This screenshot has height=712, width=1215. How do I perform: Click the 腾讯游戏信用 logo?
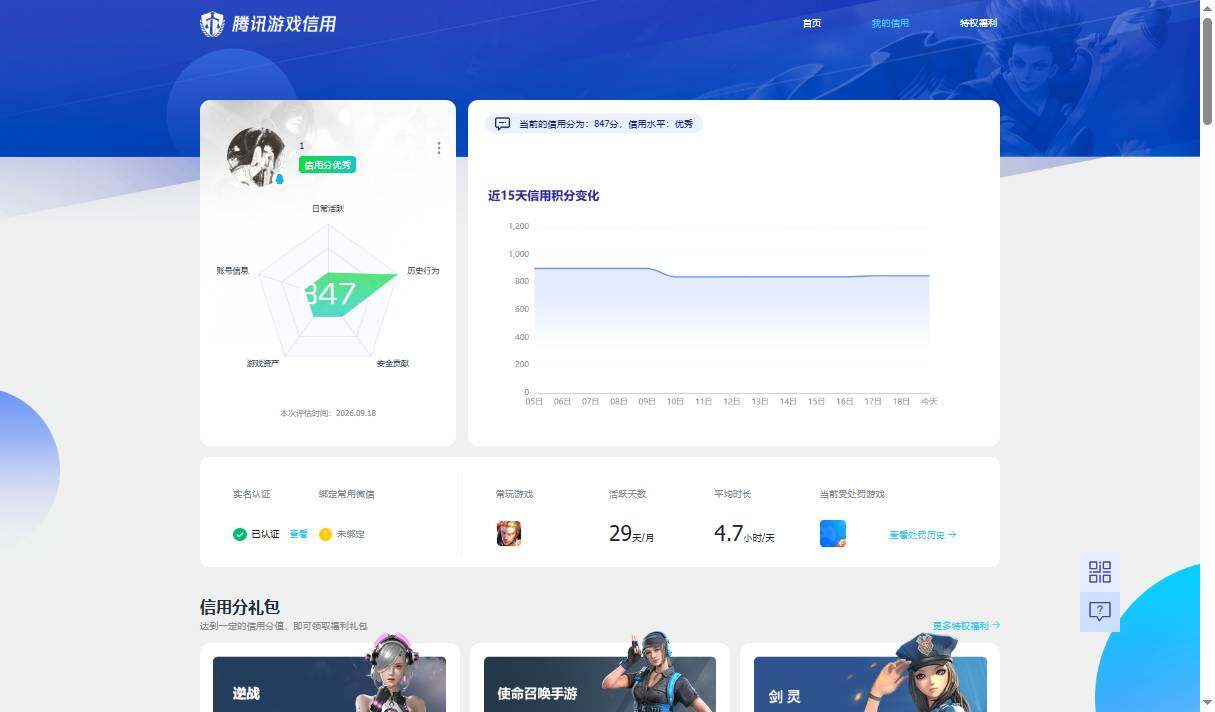pyautogui.click(x=268, y=24)
